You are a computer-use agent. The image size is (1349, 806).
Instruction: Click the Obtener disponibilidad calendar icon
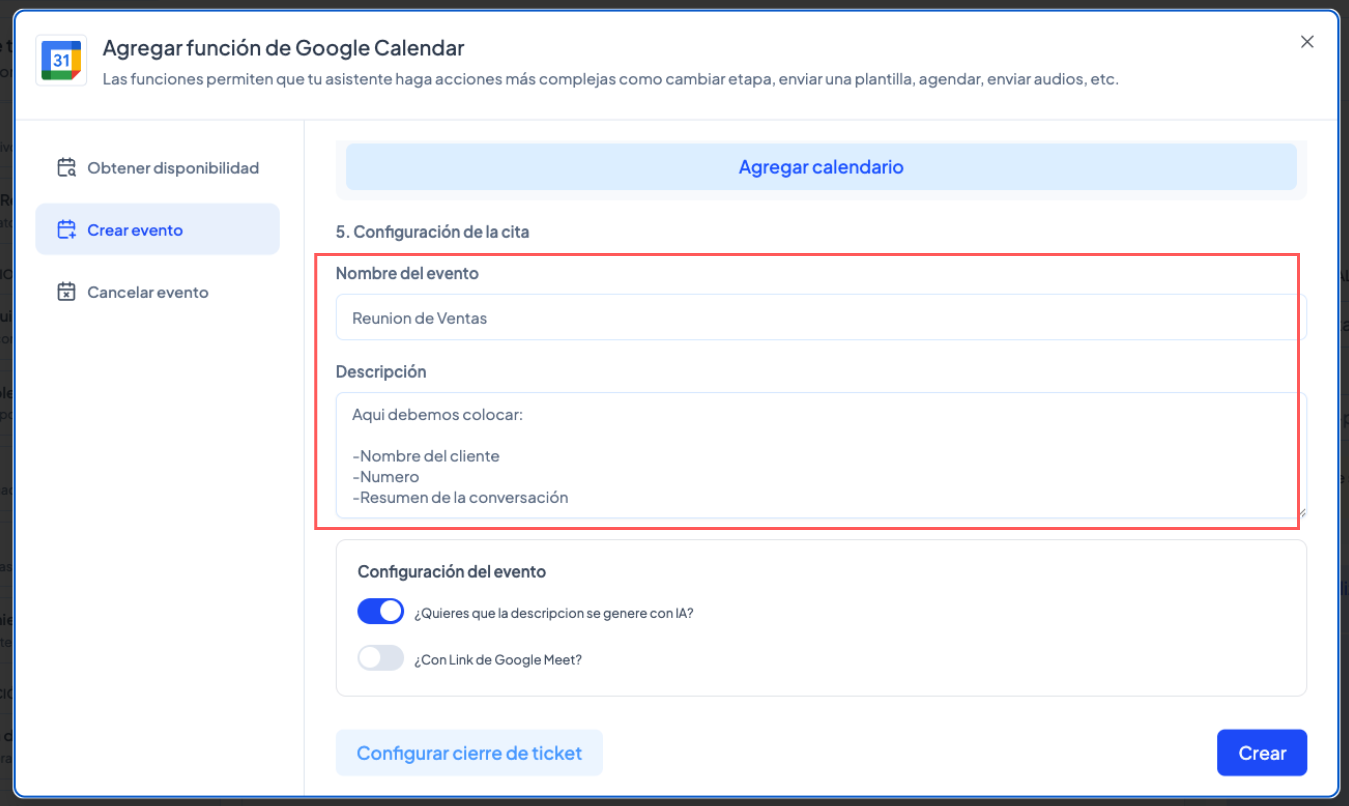tap(66, 168)
